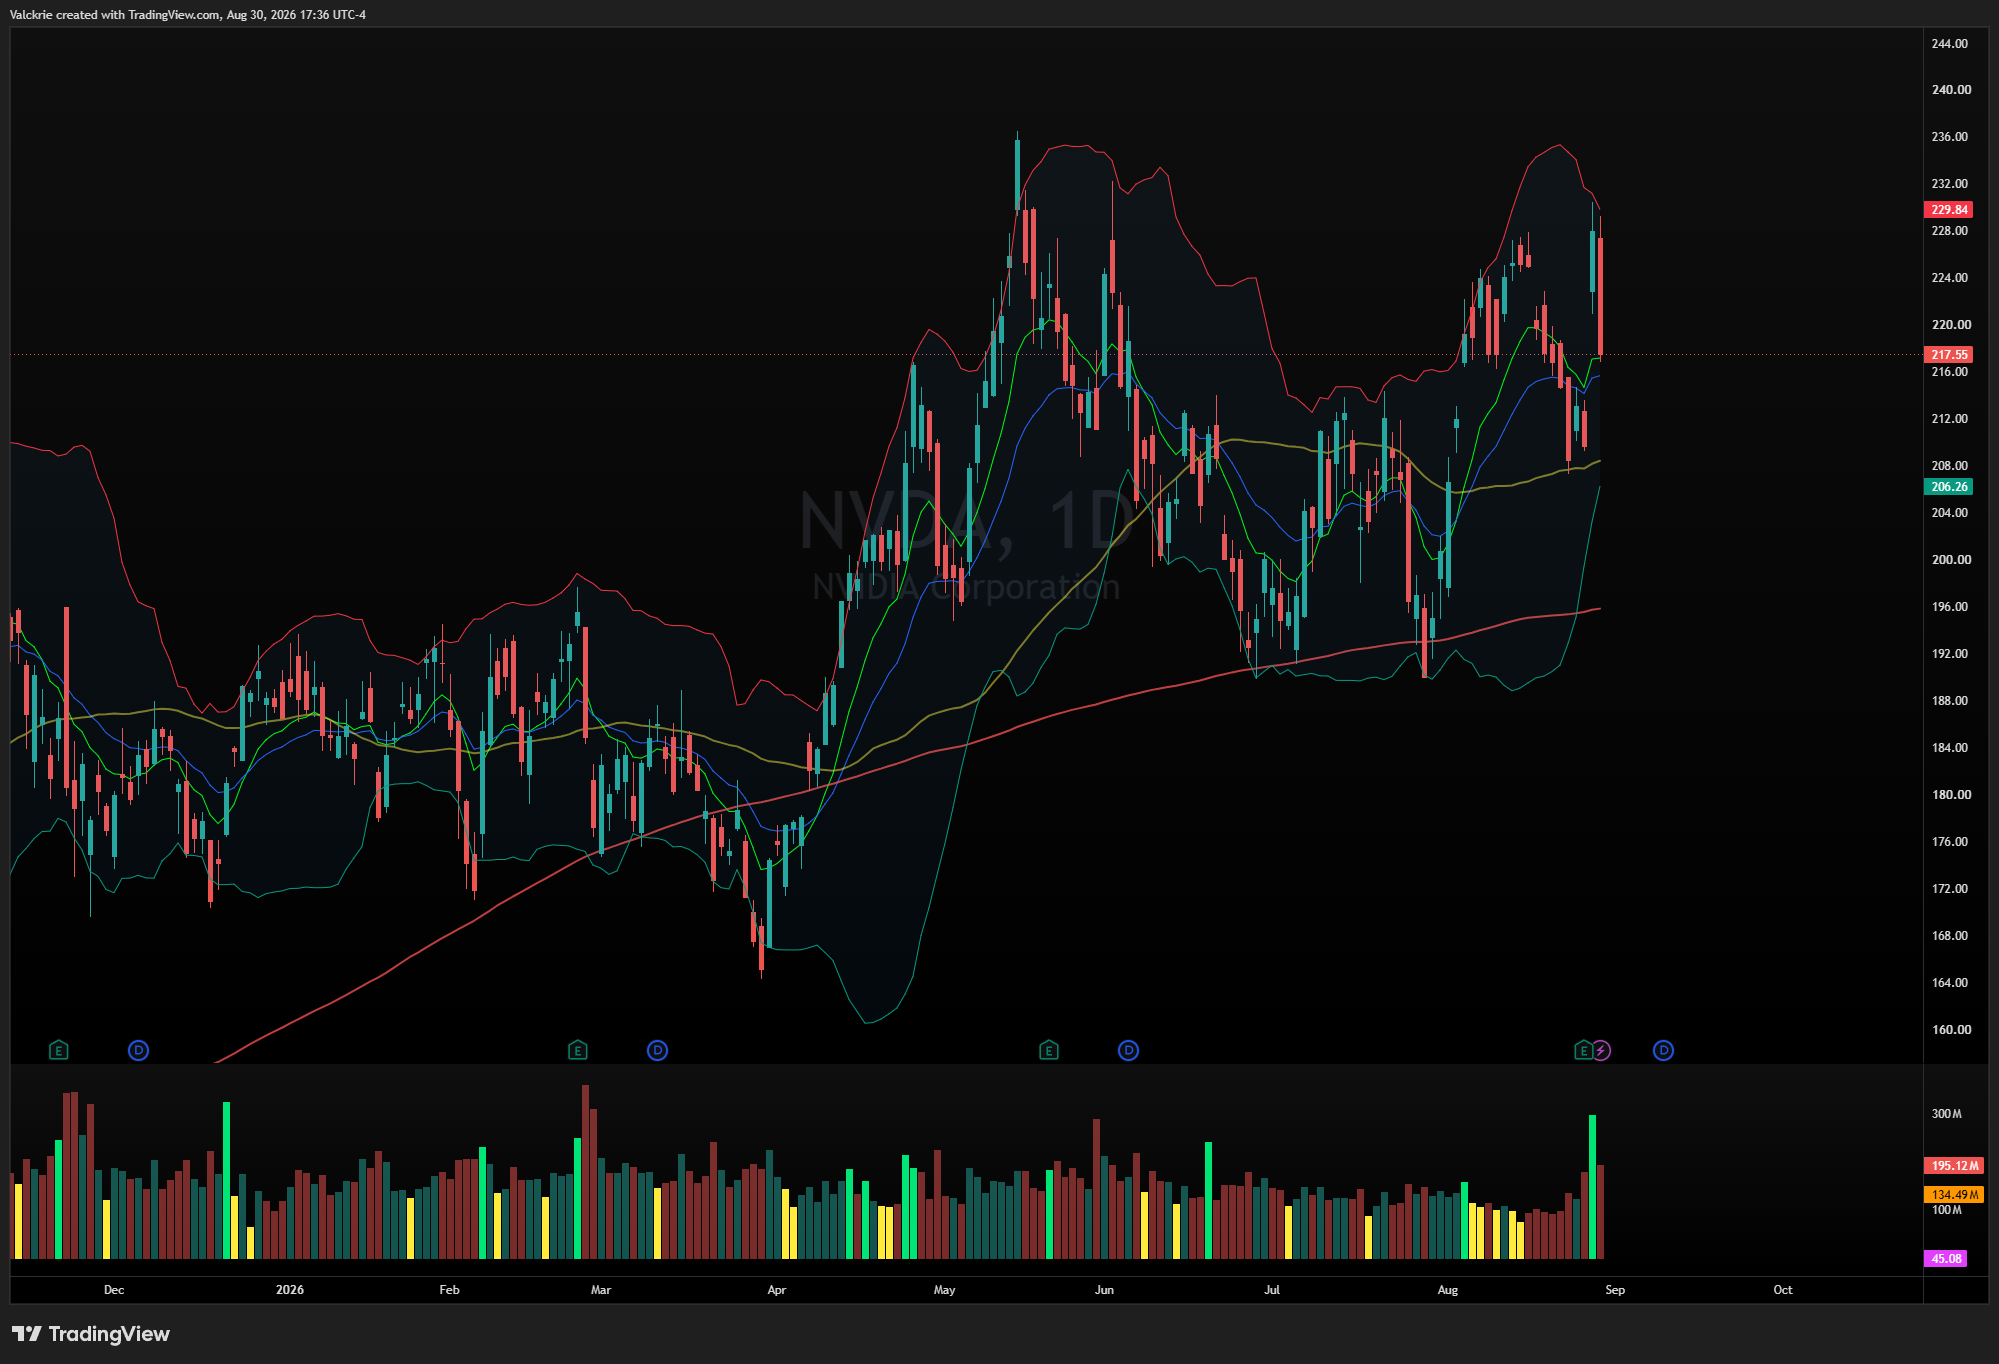Click the dividend marker in mid-March
1999x1364 pixels.
coord(657,1050)
